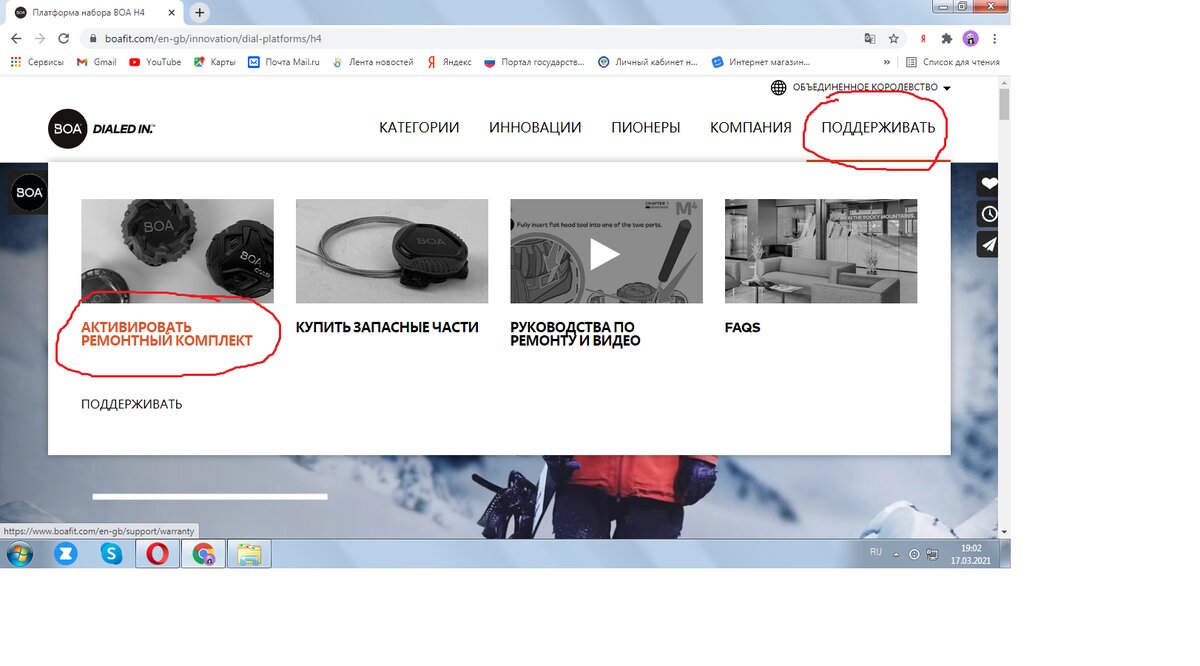Open the Chrome profile avatar
The image size is (1200, 666).
(971, 38)
